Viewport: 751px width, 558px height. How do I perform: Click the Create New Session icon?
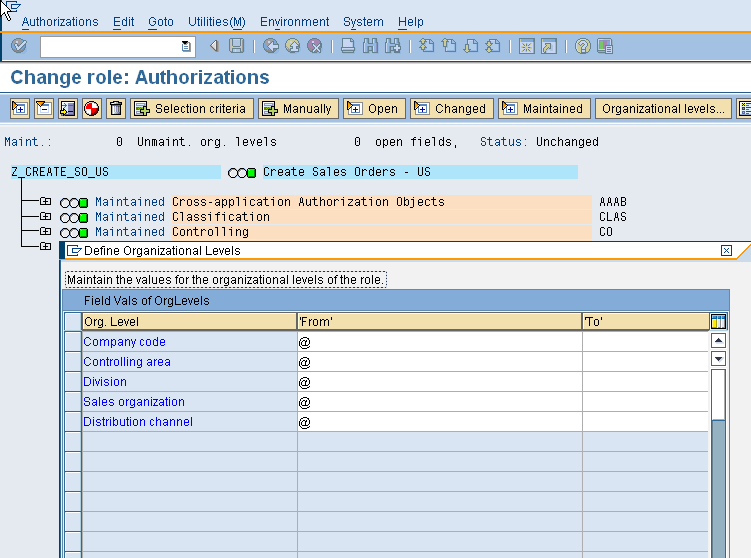(526, 46)
